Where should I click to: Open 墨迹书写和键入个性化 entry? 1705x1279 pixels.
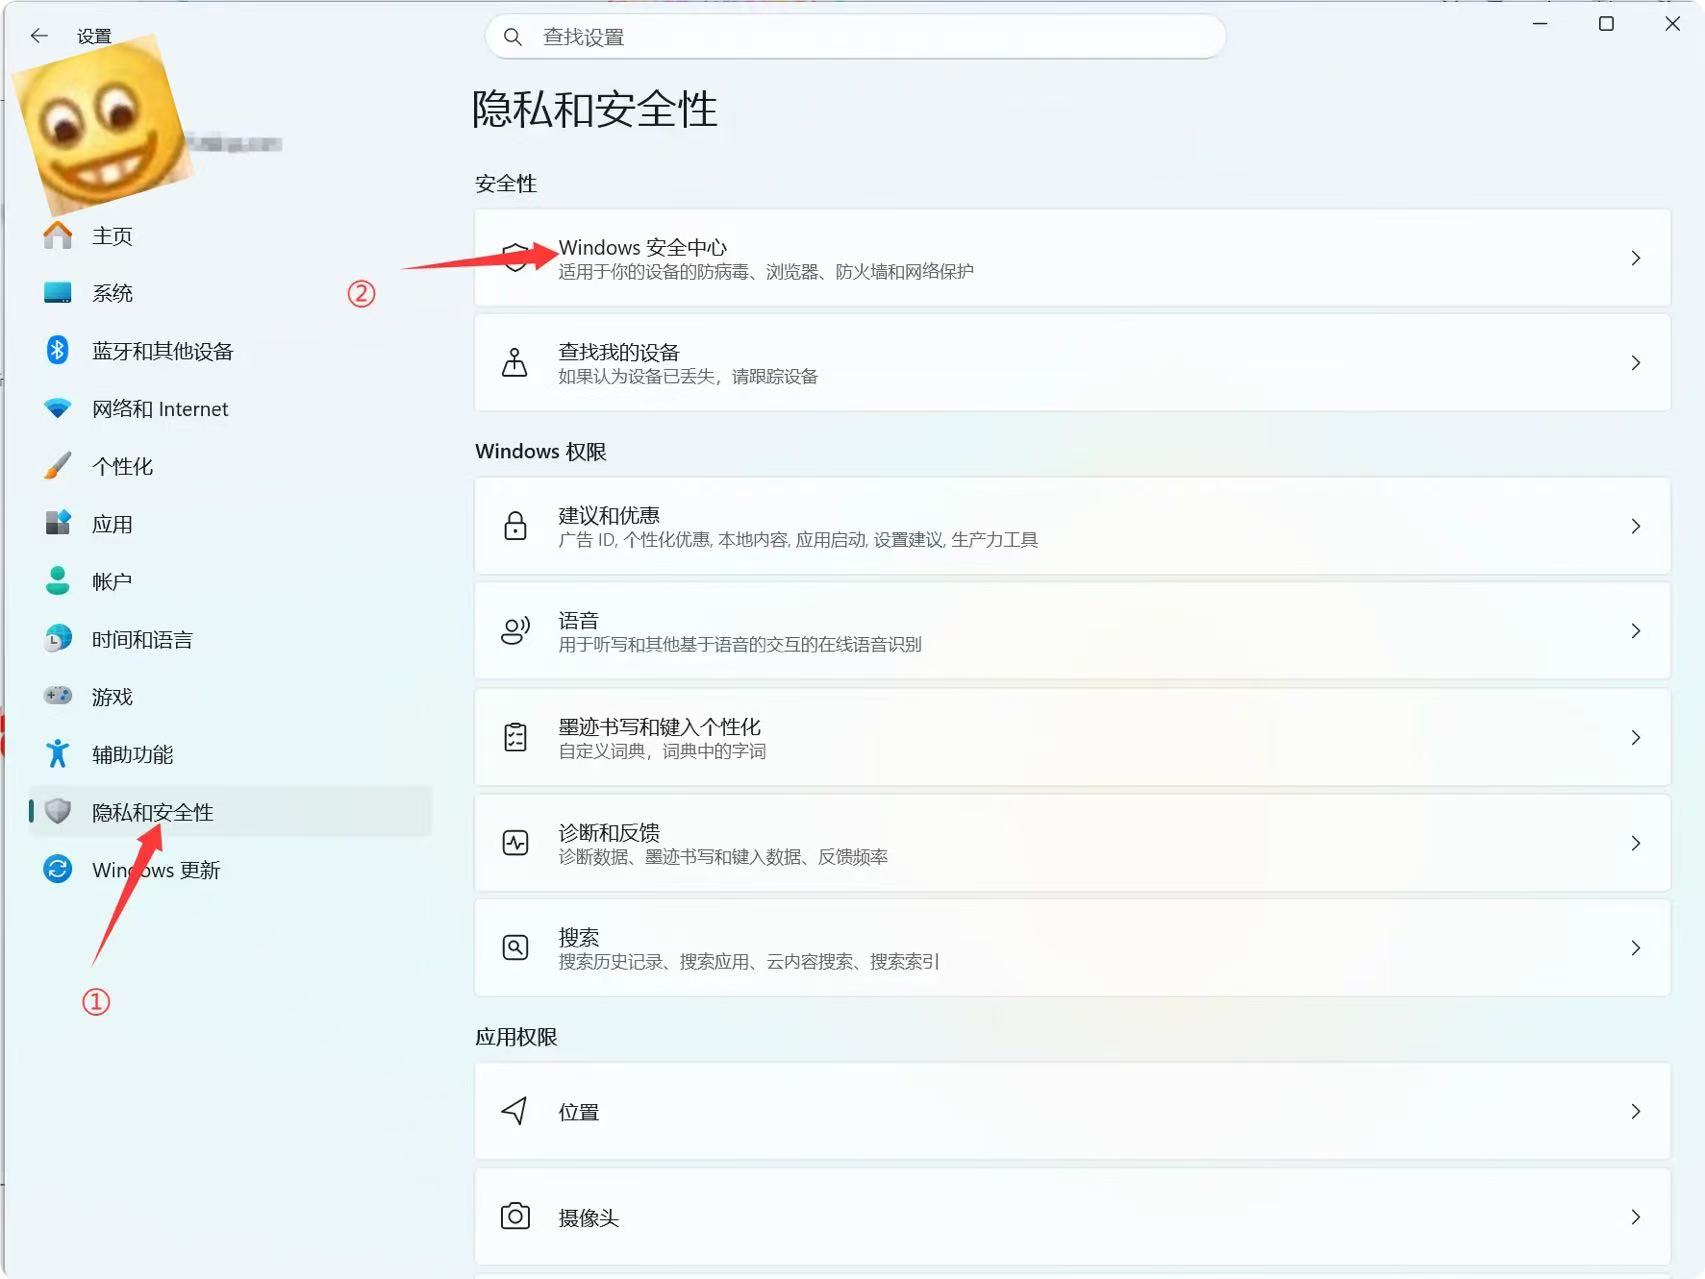tap(1072, 737)
